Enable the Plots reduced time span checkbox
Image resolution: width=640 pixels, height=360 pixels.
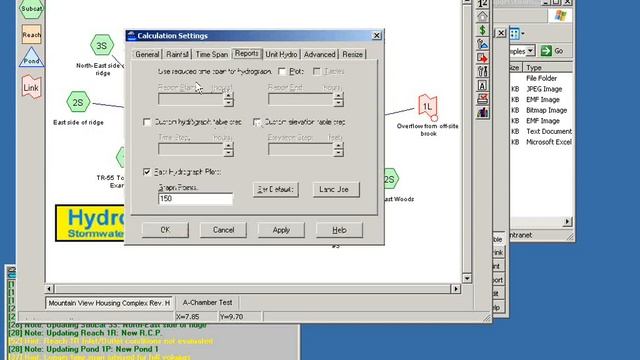click(x=282, y=71)
